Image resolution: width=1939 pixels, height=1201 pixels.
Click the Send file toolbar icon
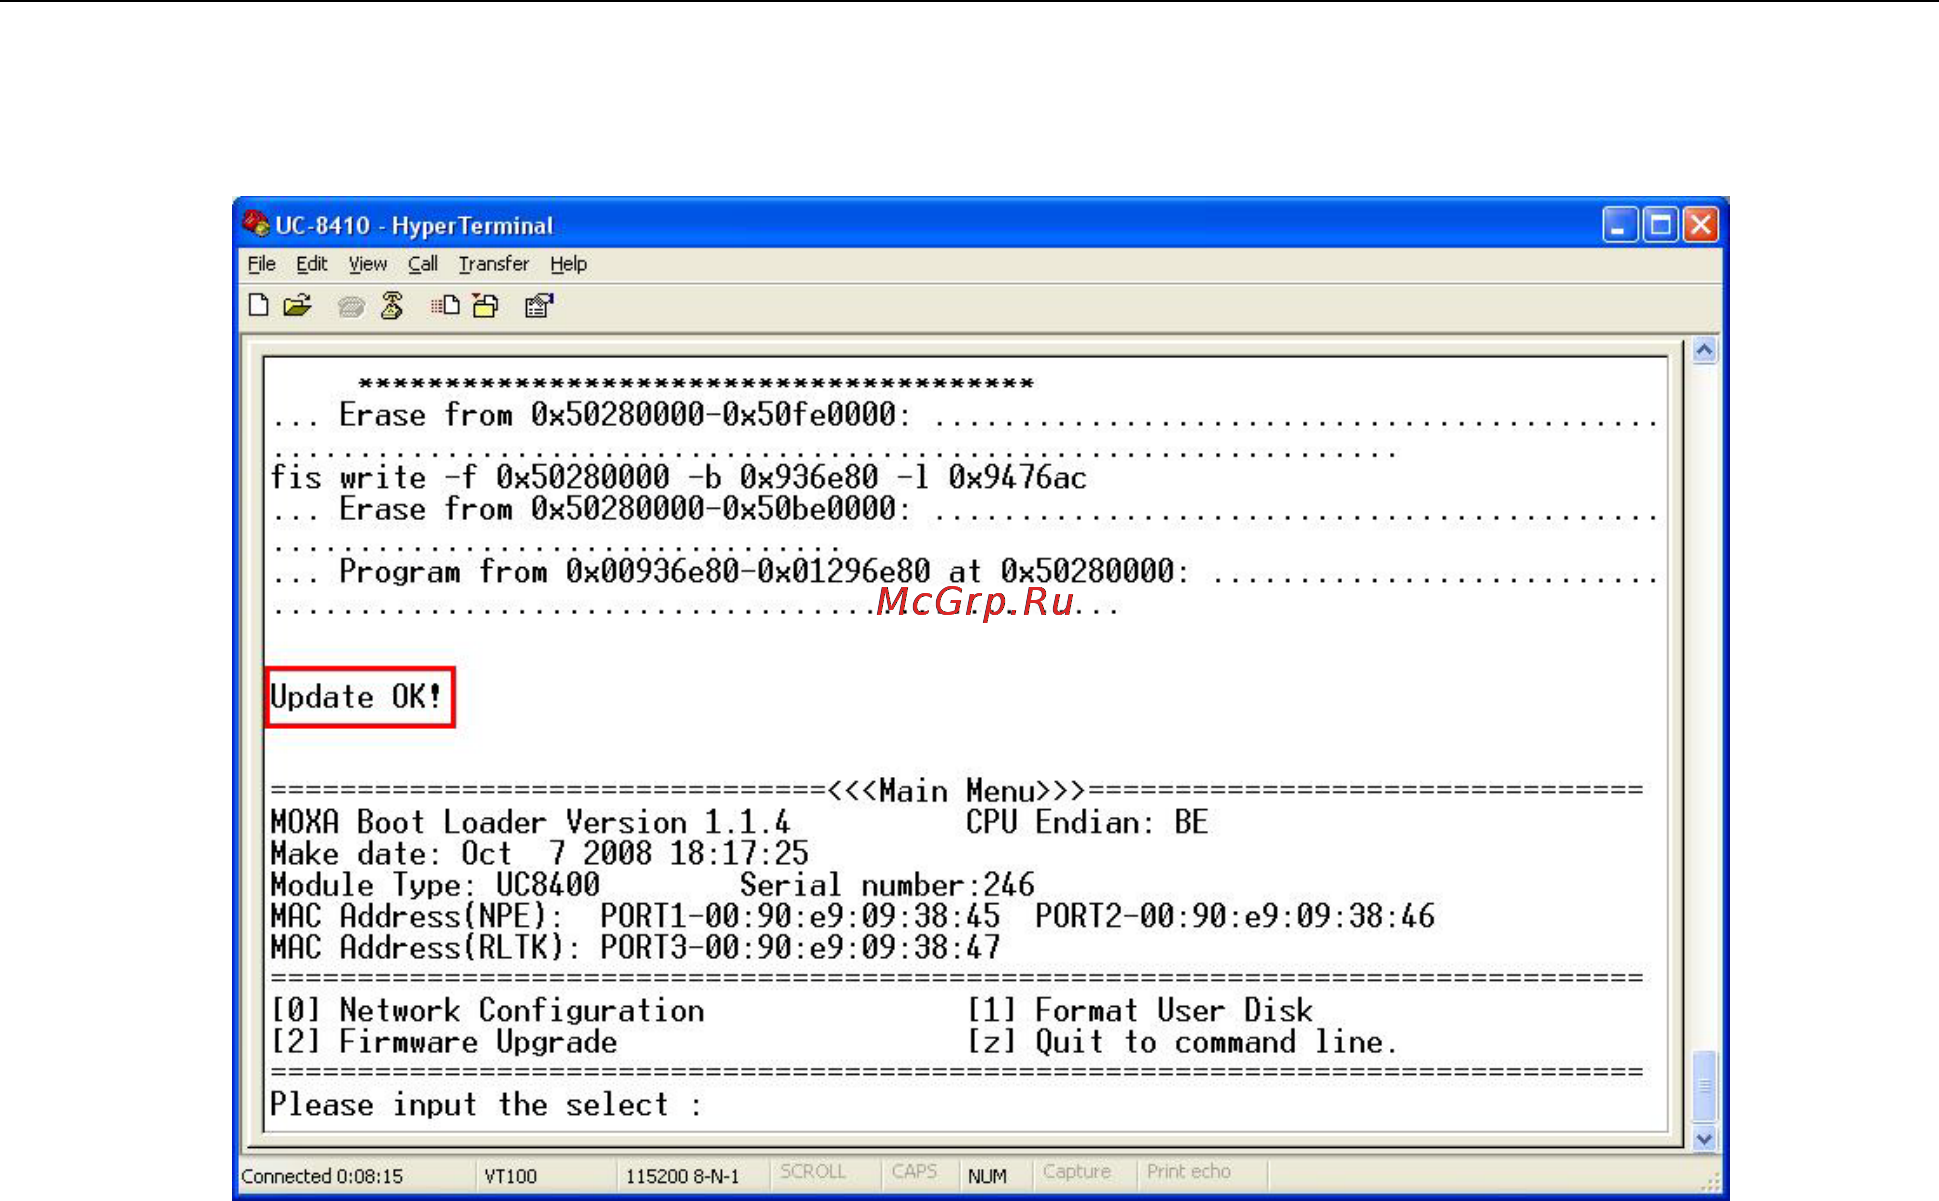pos(446,305)
